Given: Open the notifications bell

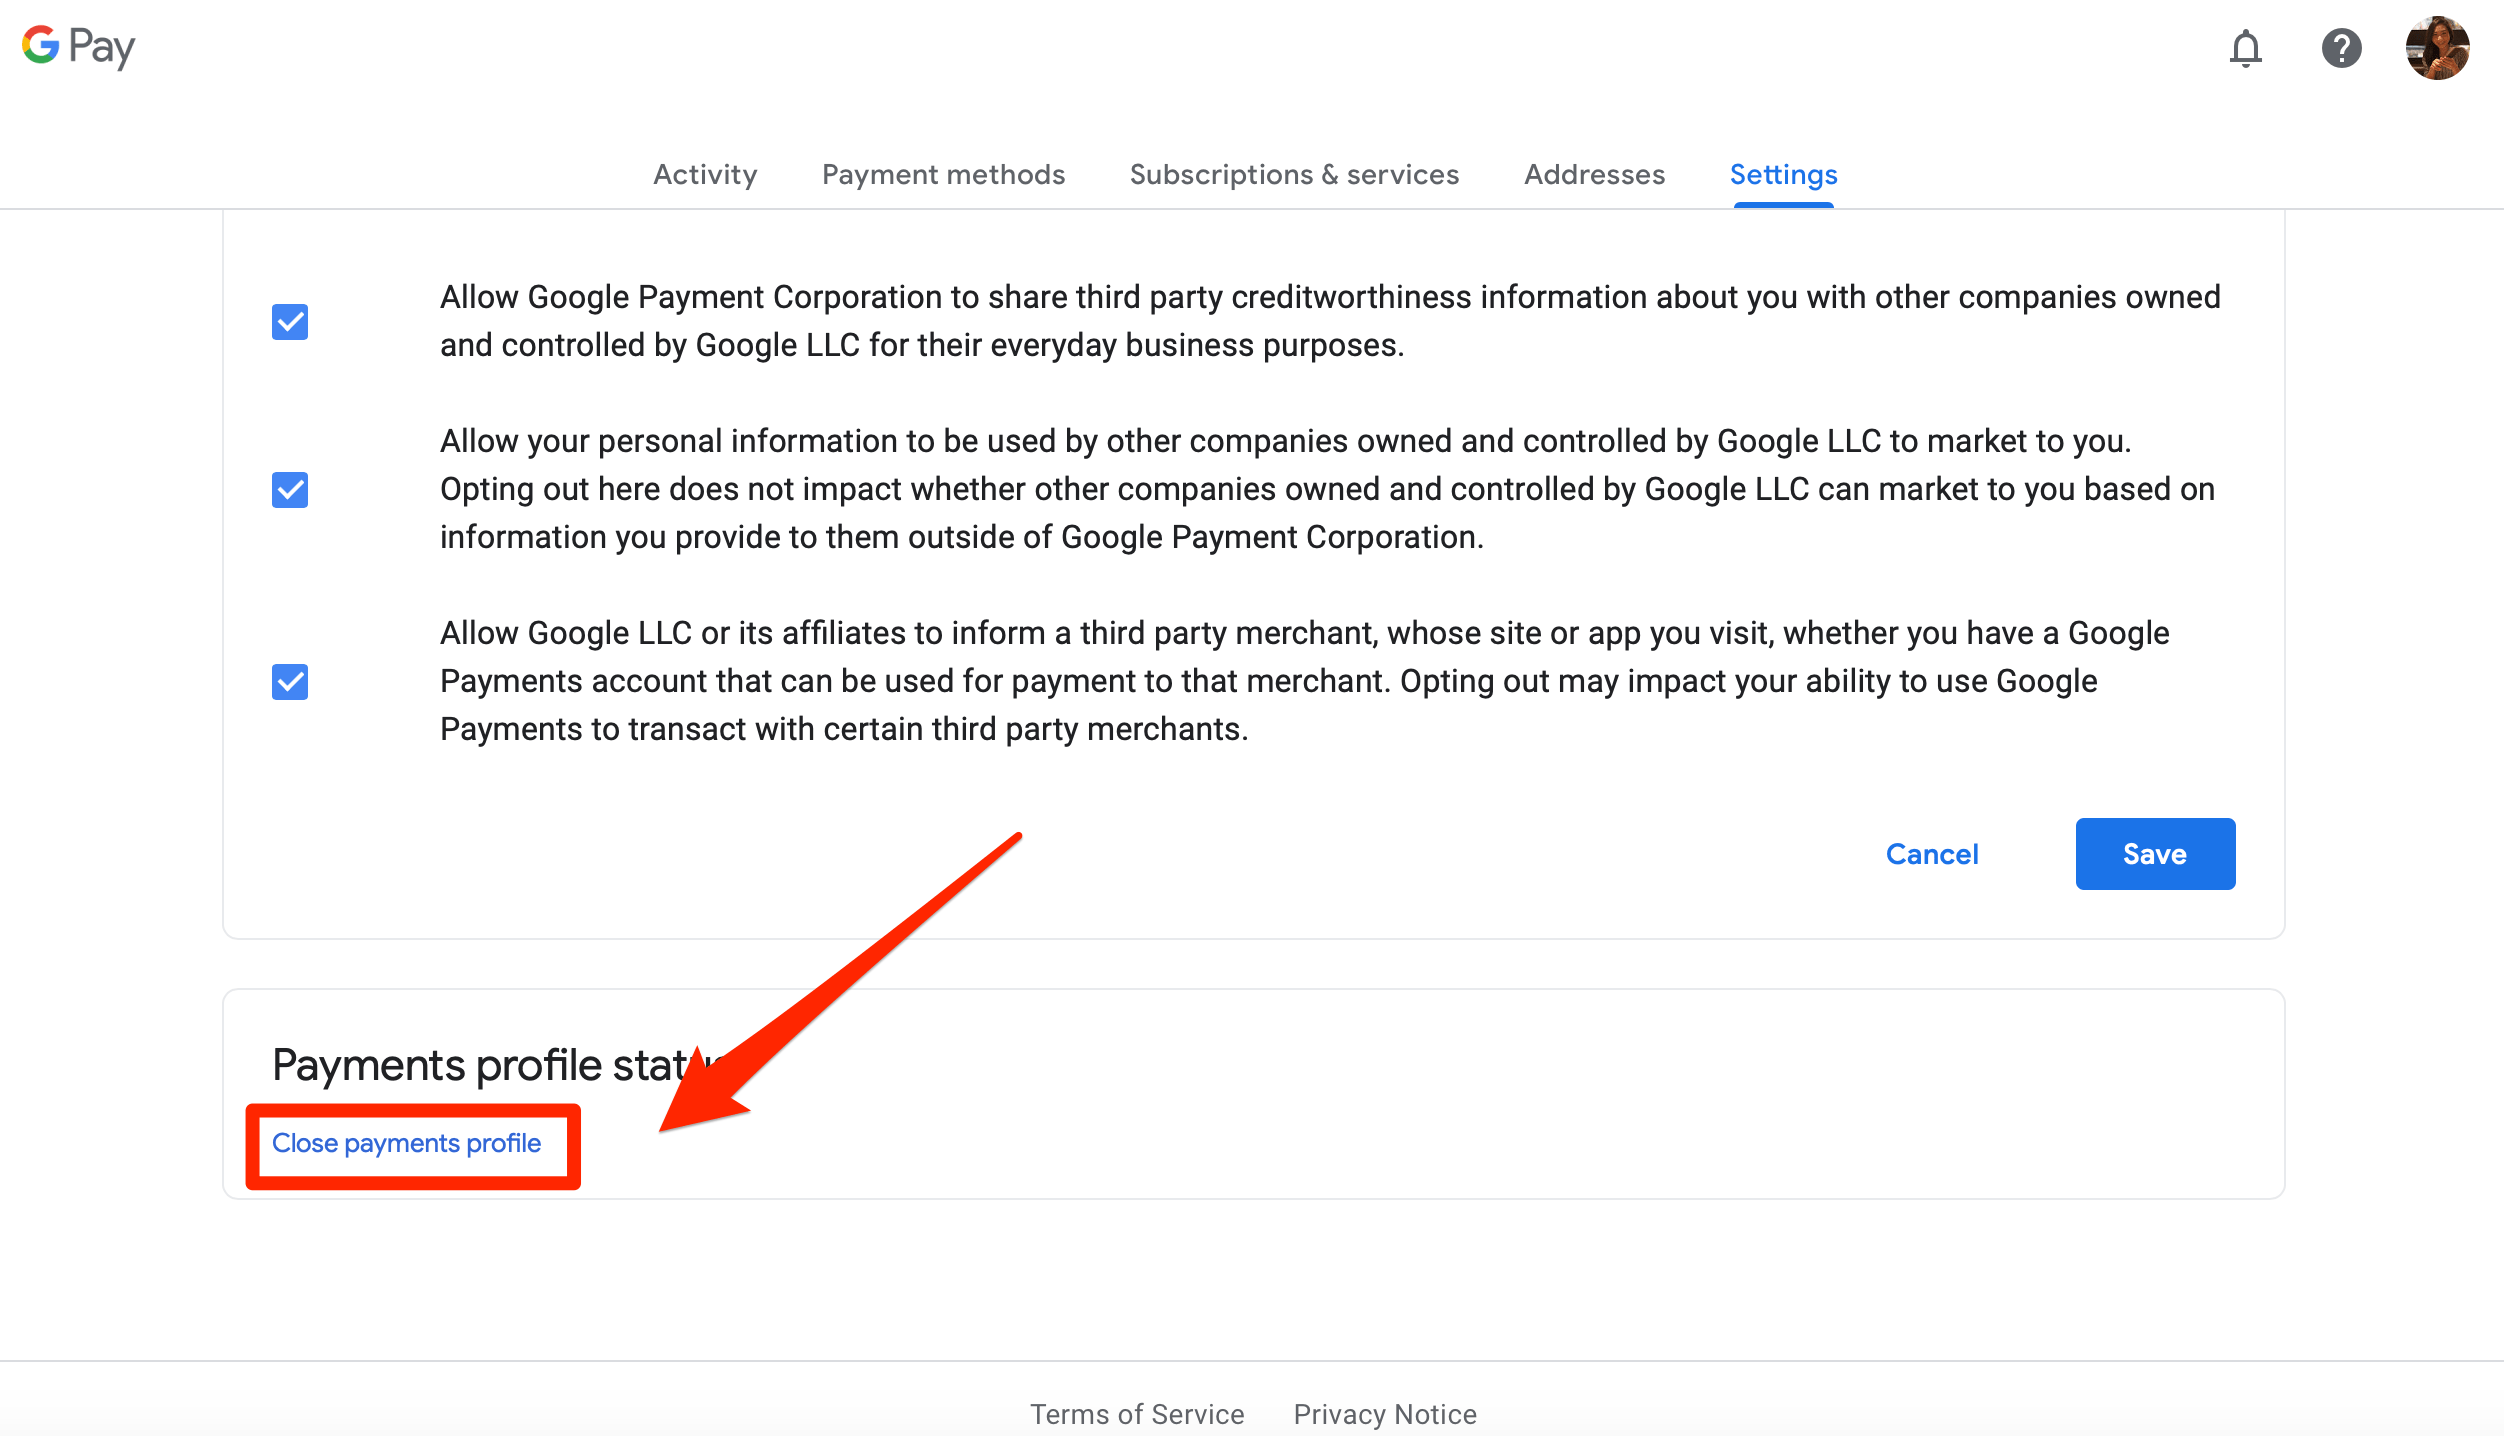Looking at the screenshot, I should pos(2245,48).
